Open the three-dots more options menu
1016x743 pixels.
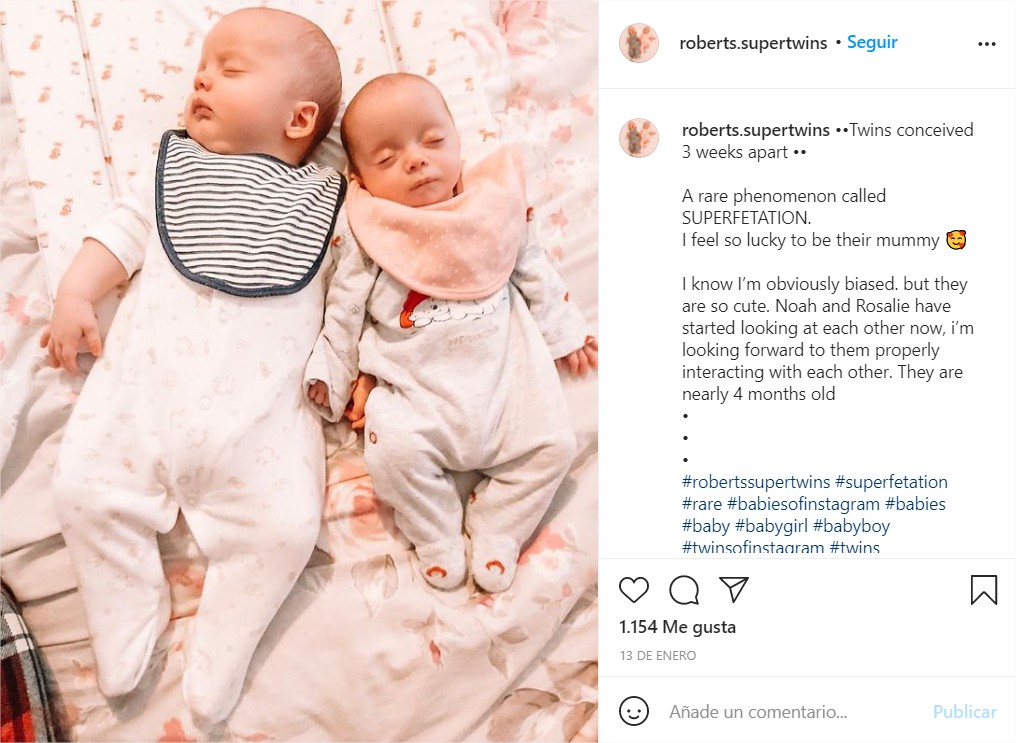[x=986, y=44]
